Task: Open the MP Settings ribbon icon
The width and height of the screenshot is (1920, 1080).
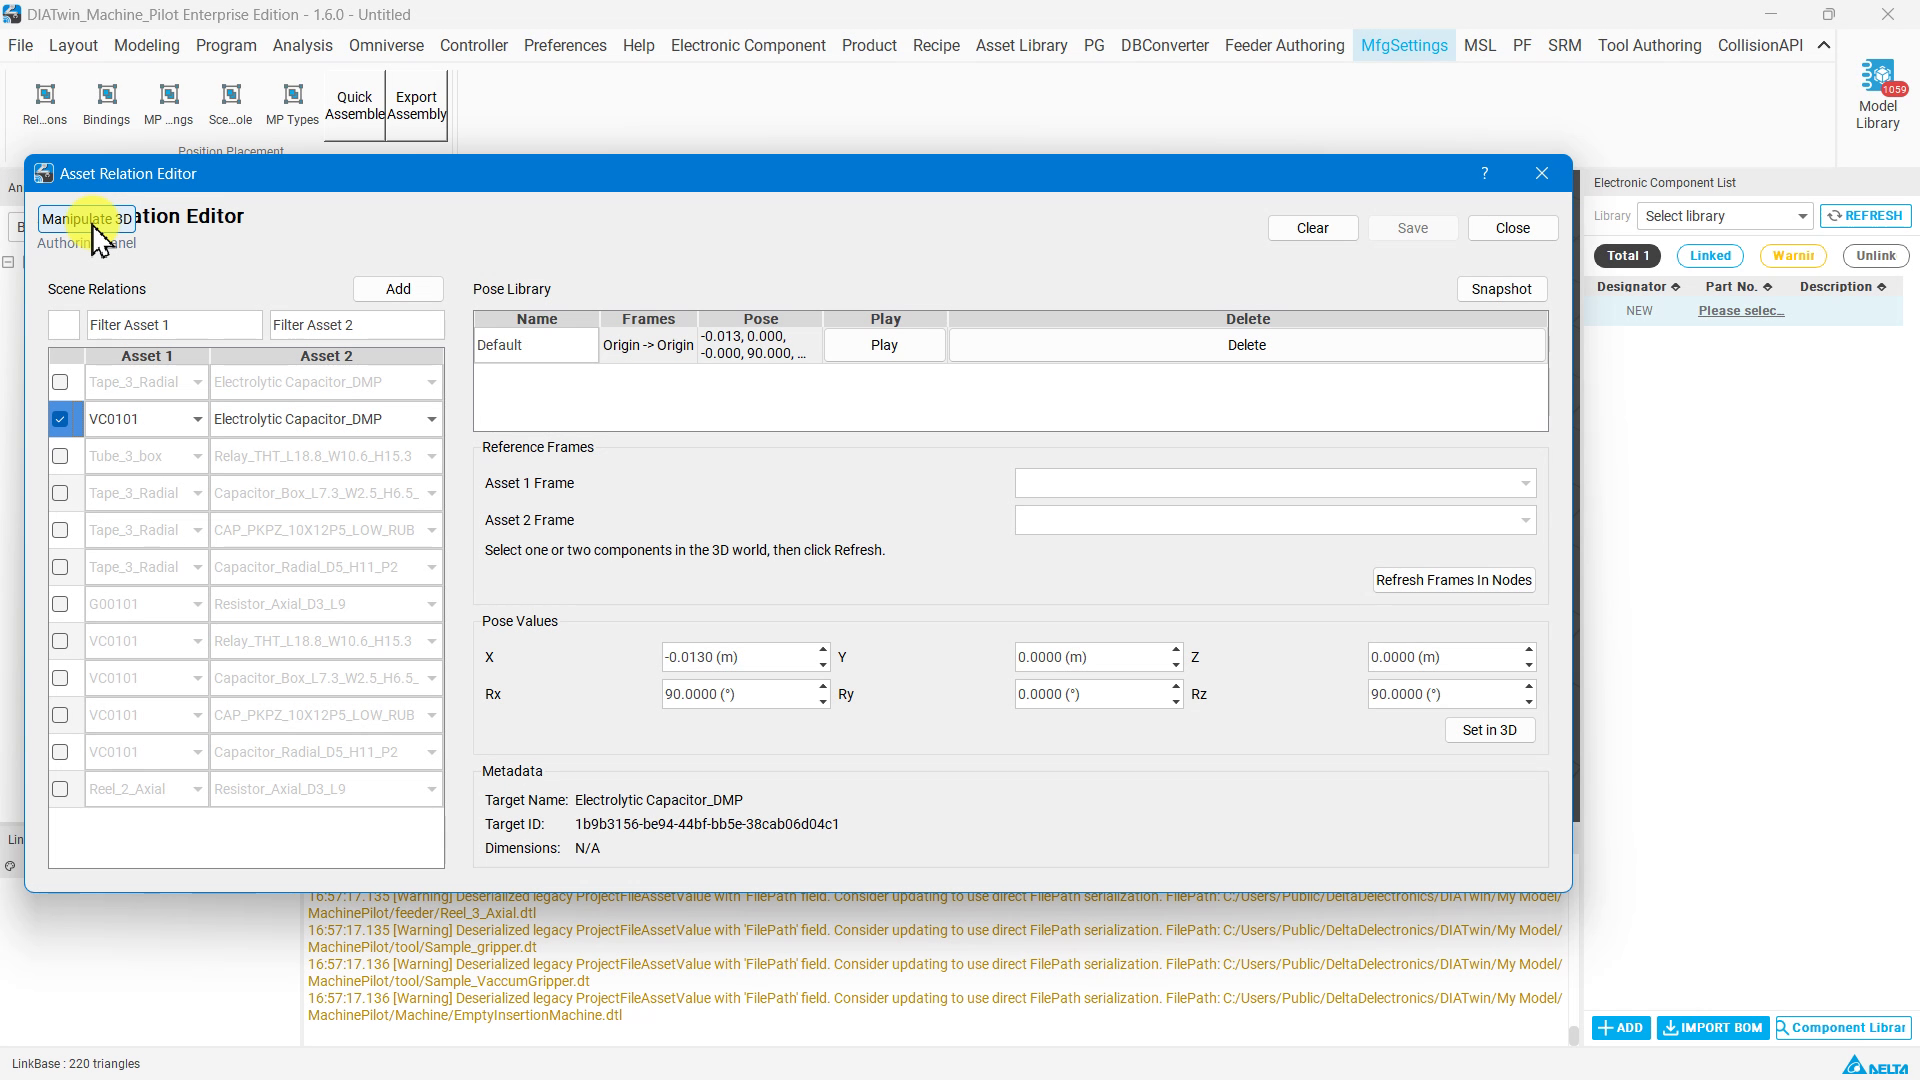Action: (169, 104)
